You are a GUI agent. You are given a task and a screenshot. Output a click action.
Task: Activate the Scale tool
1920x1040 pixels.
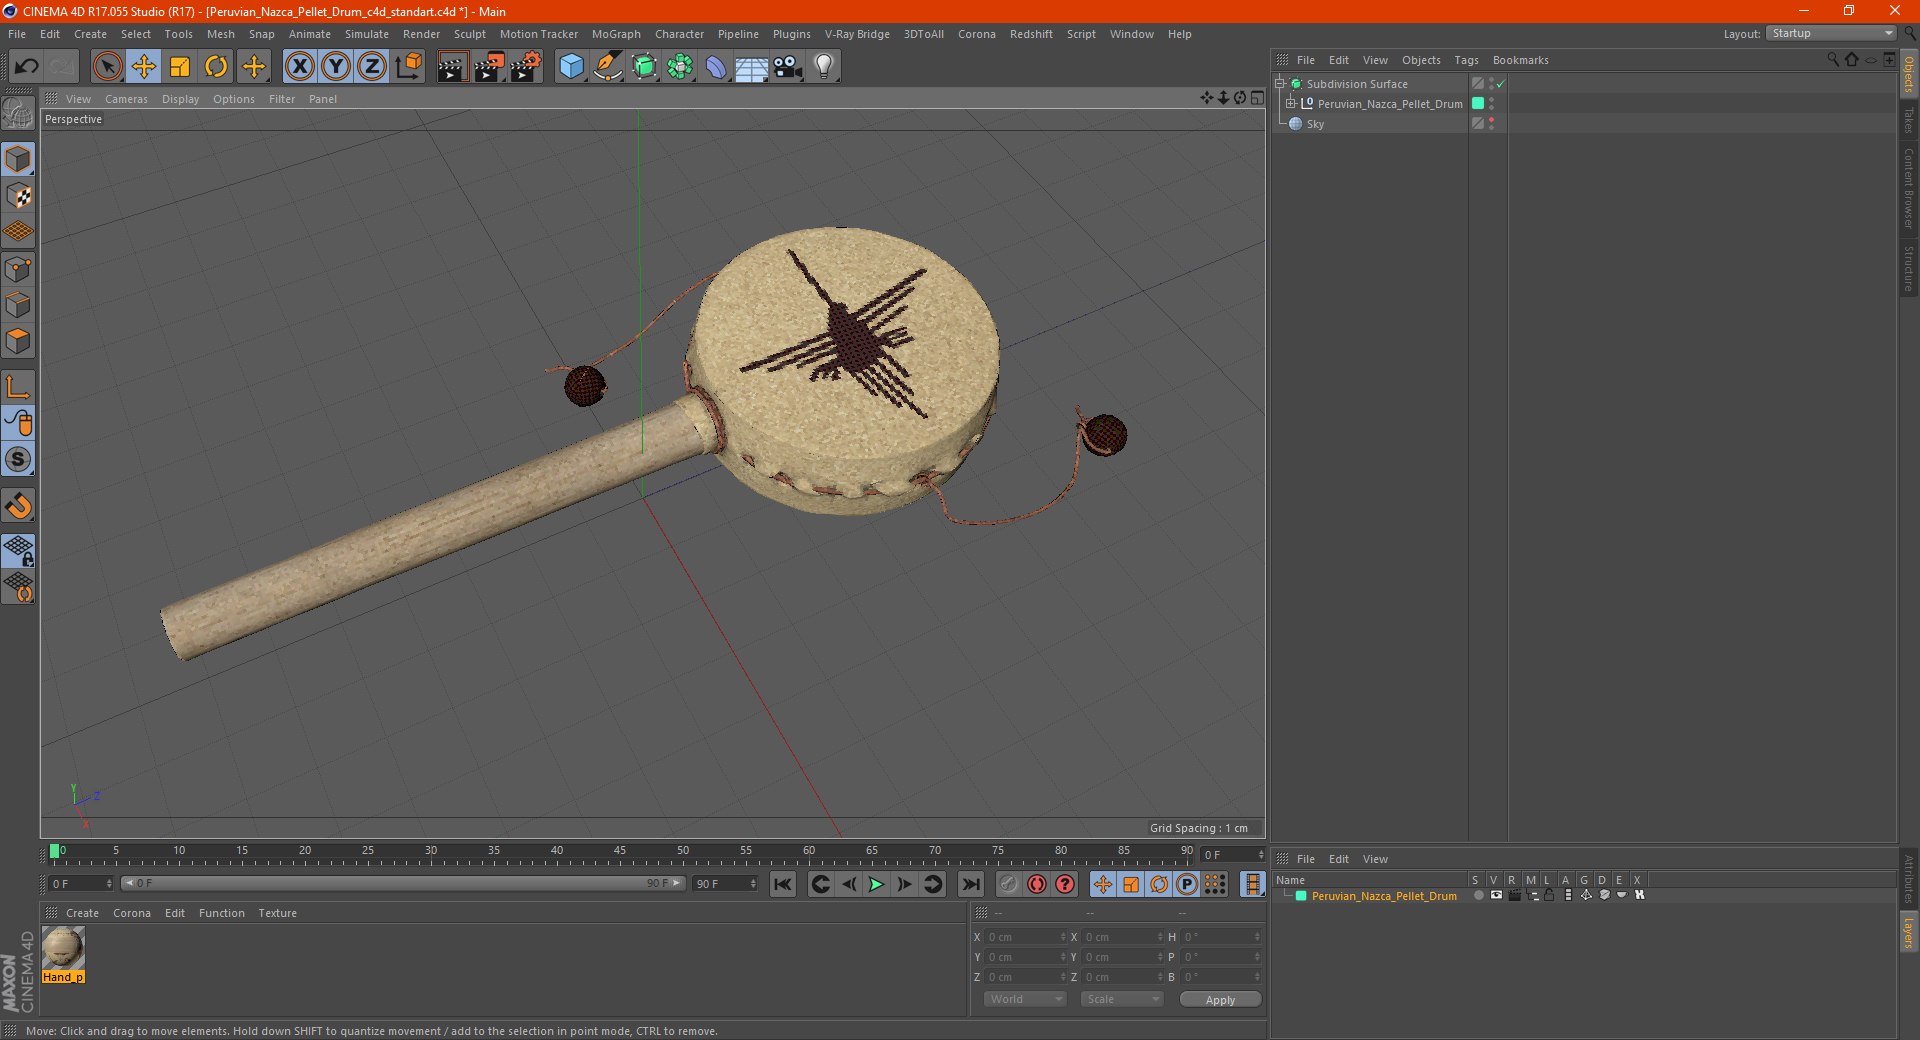tap(180, 67)
